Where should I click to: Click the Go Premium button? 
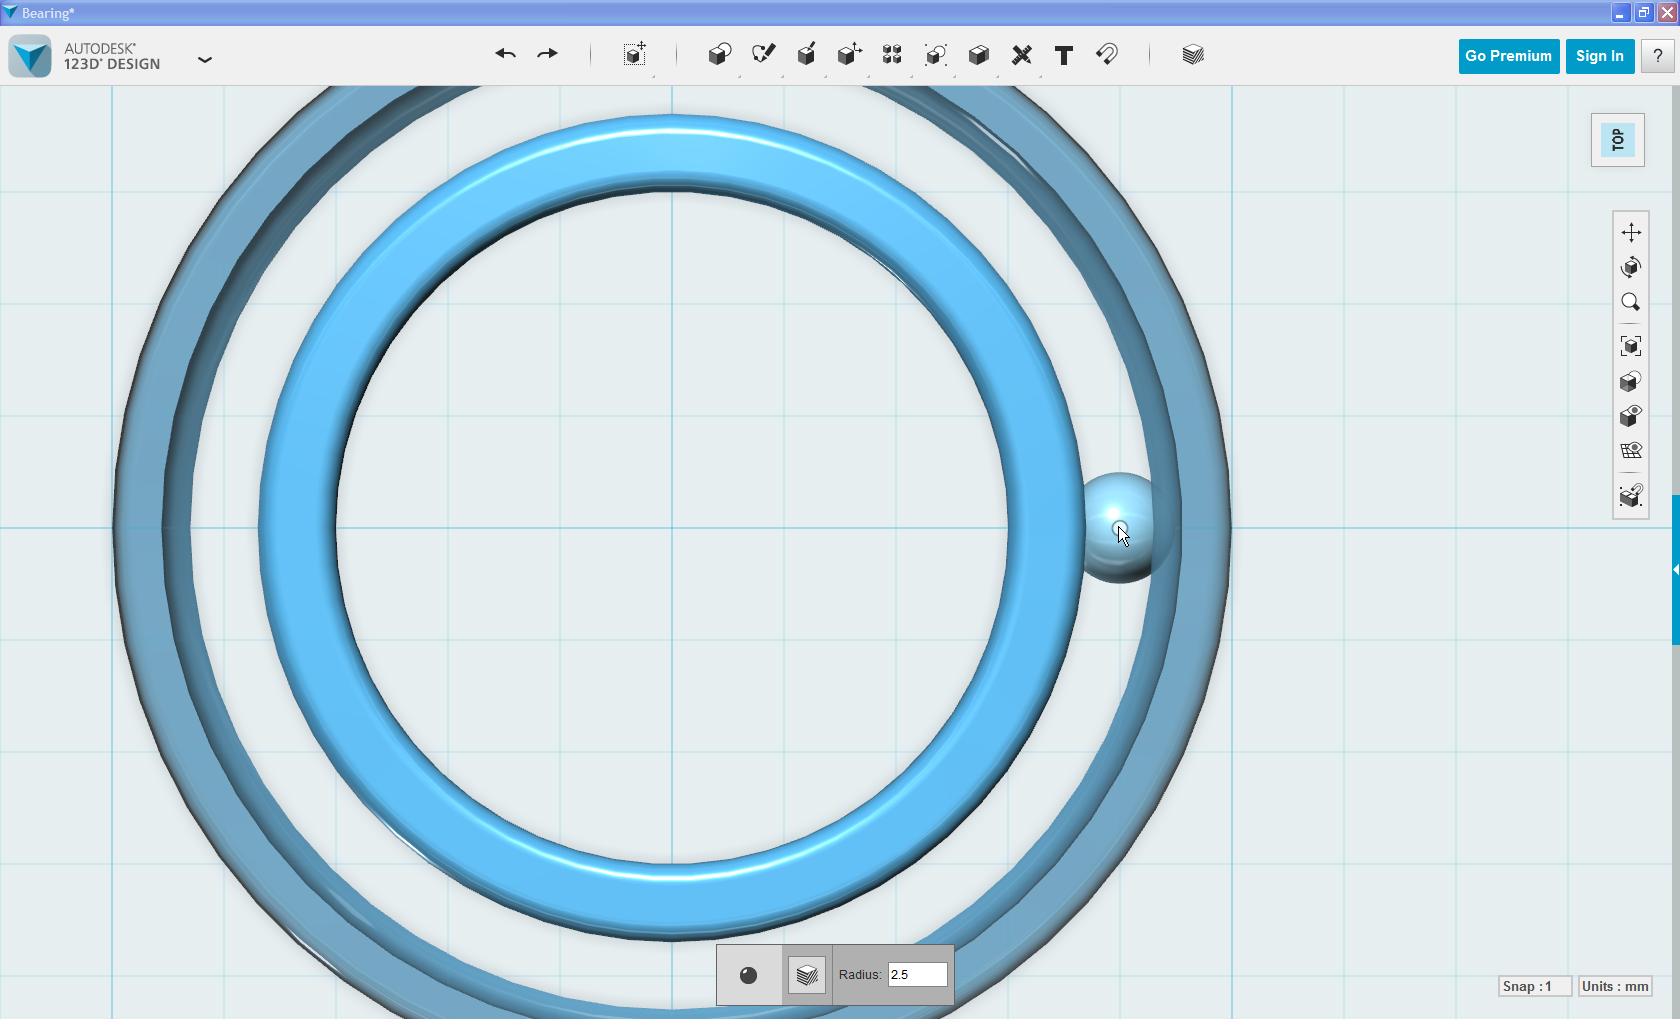coord(1509,56)
